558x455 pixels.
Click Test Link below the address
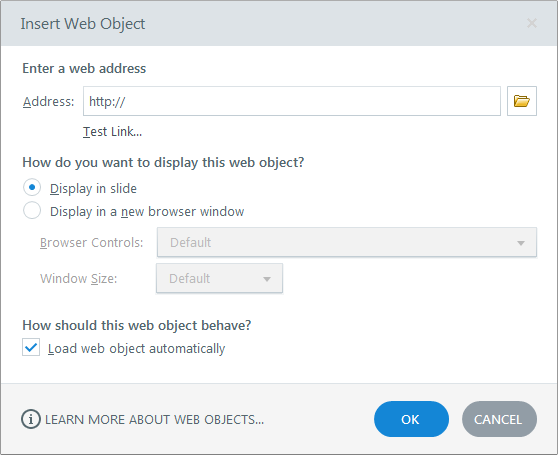click(112, 132)
